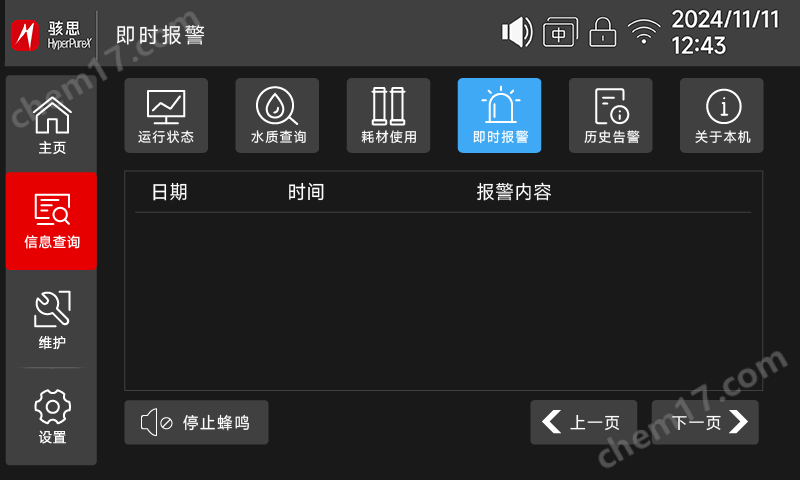Click the 日期 date column header

point(170,192)
